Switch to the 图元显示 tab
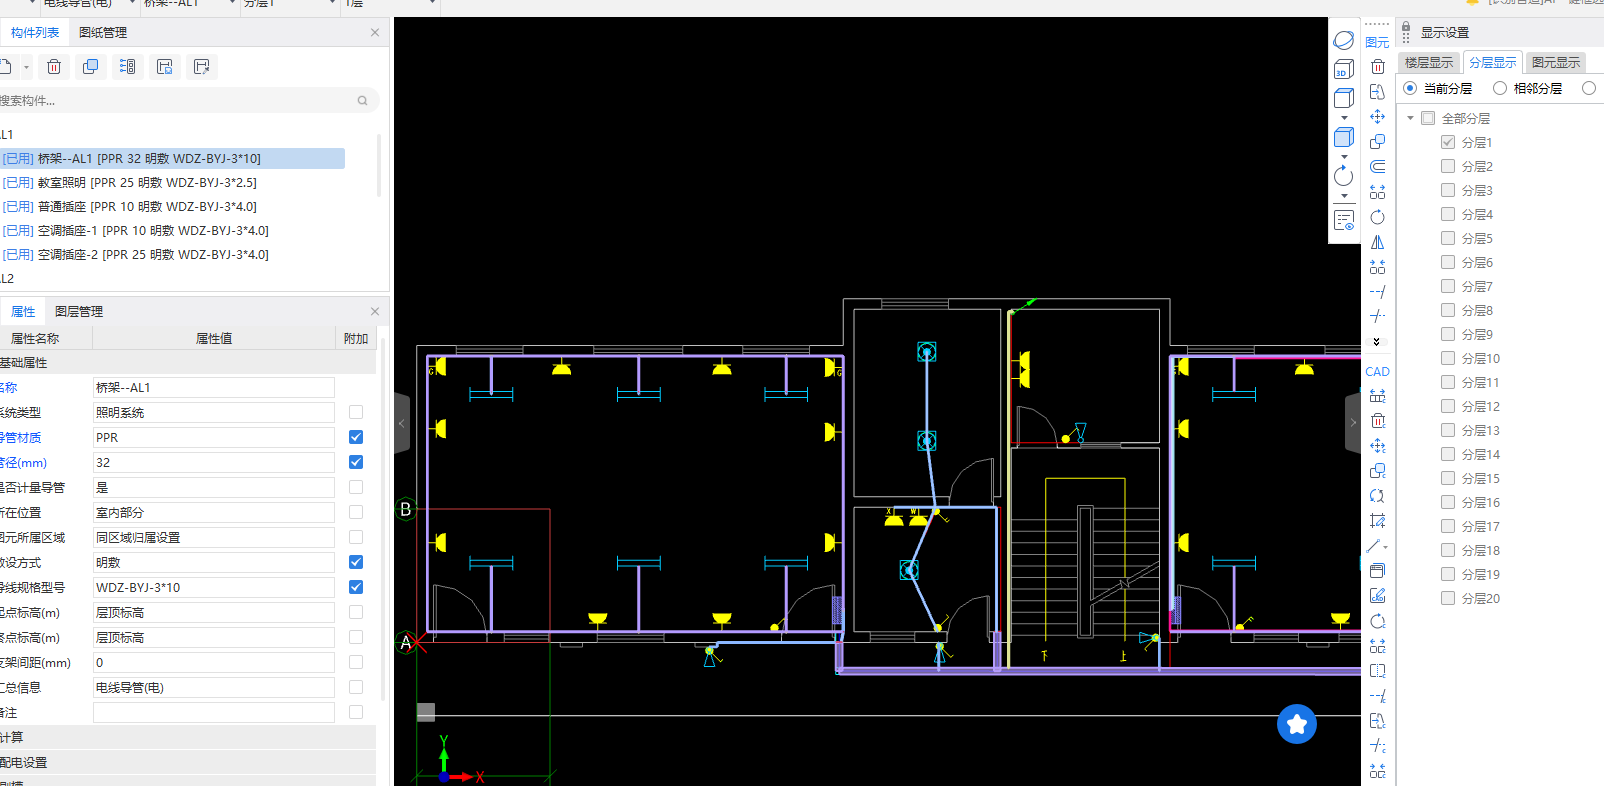Image resolution: width=1604 pixels, height=786 pixels. 1556,62
